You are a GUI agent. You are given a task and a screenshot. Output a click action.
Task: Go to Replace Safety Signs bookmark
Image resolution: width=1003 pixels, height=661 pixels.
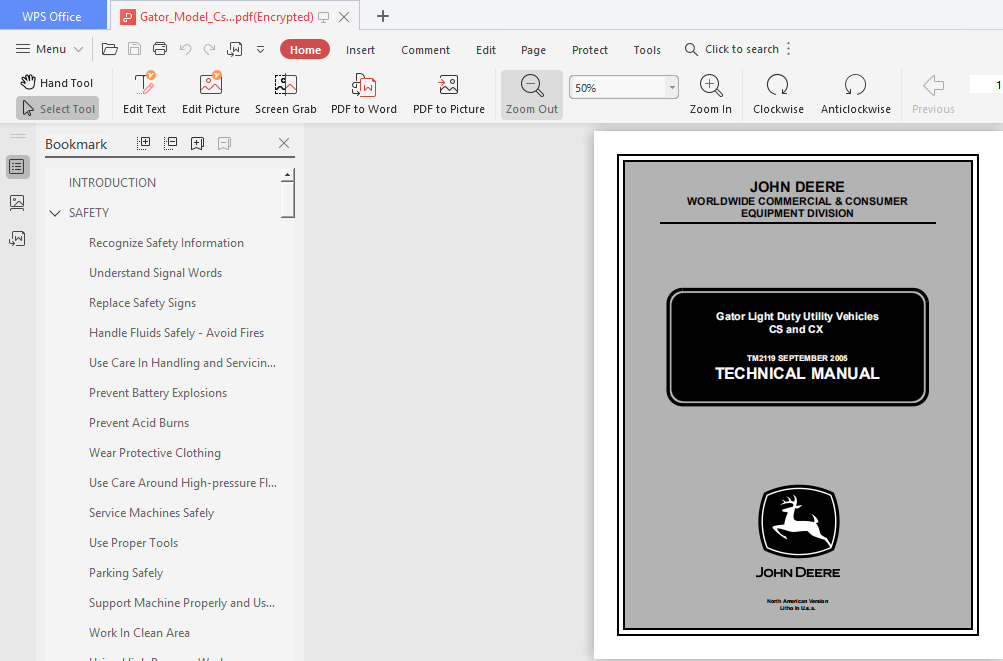[x=143, y=303]
